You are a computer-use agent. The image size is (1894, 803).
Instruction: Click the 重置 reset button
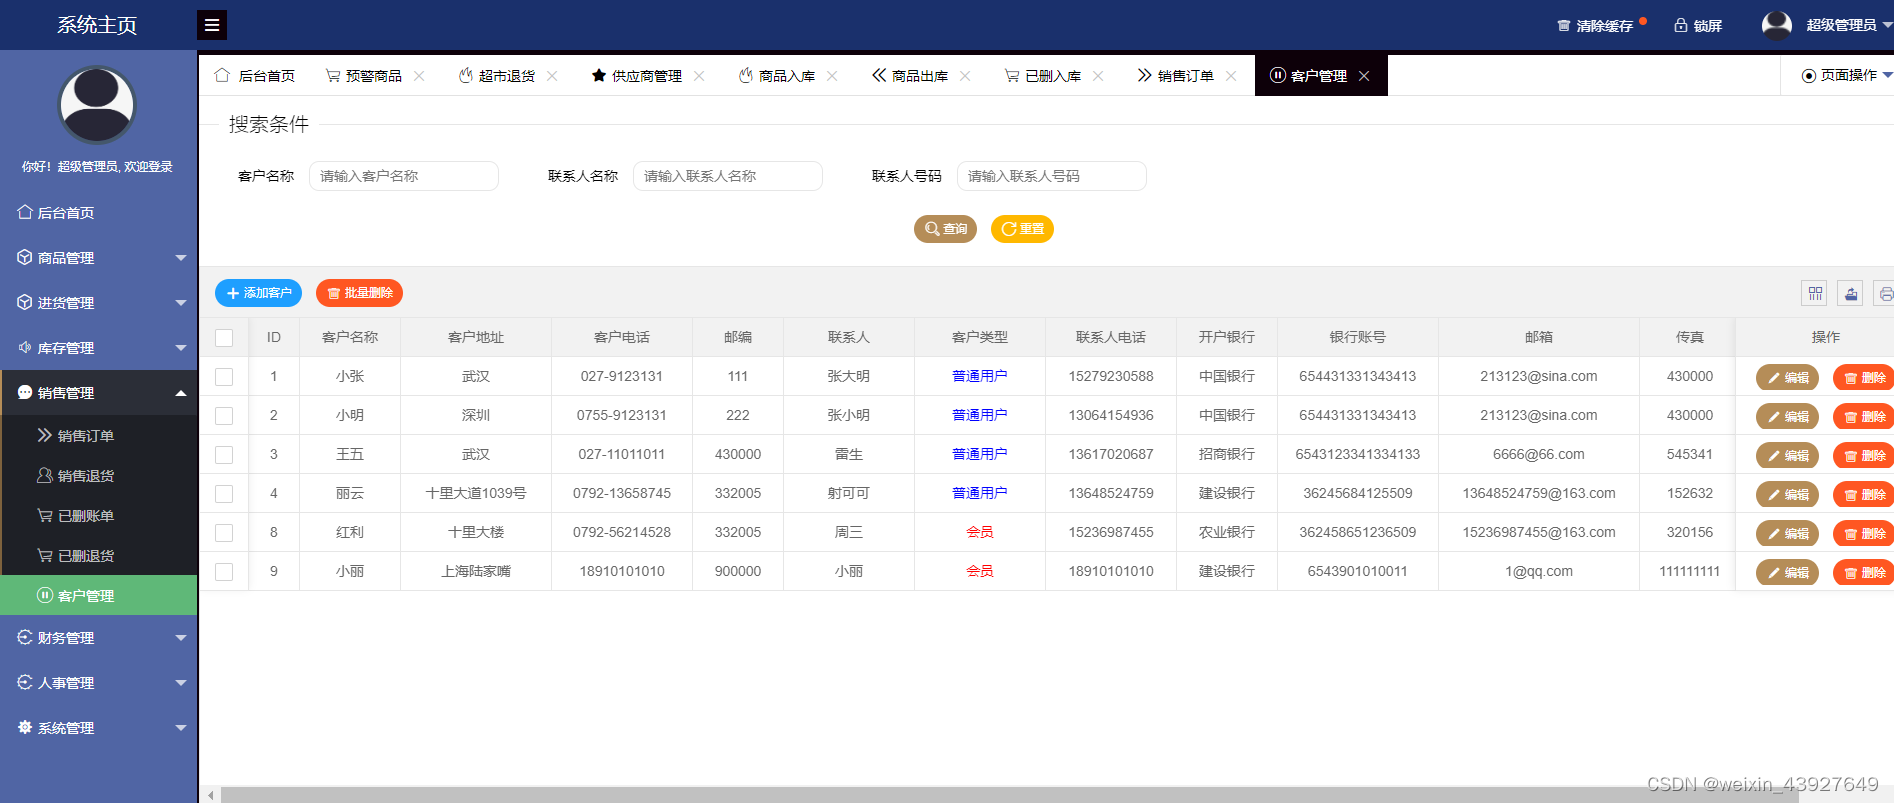pos(1022,229)
